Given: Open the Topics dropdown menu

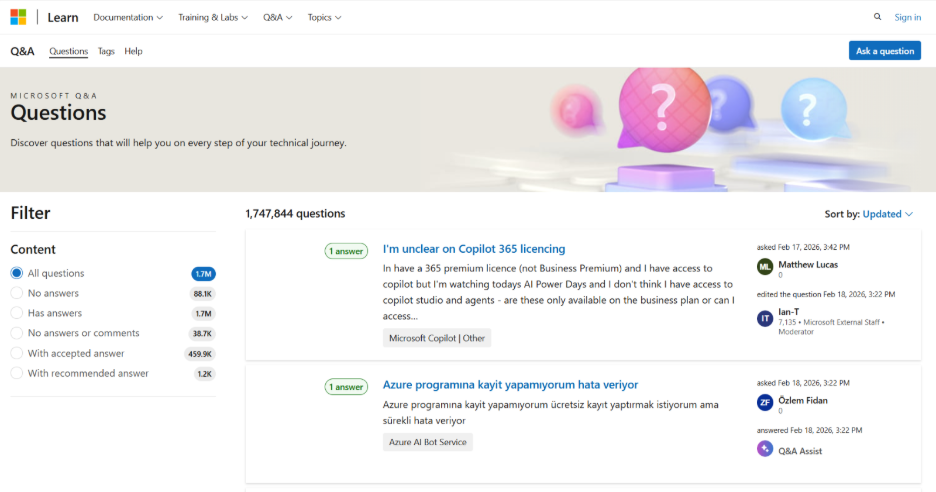Looking at the screenshot, I should click(x=324, y=17).
